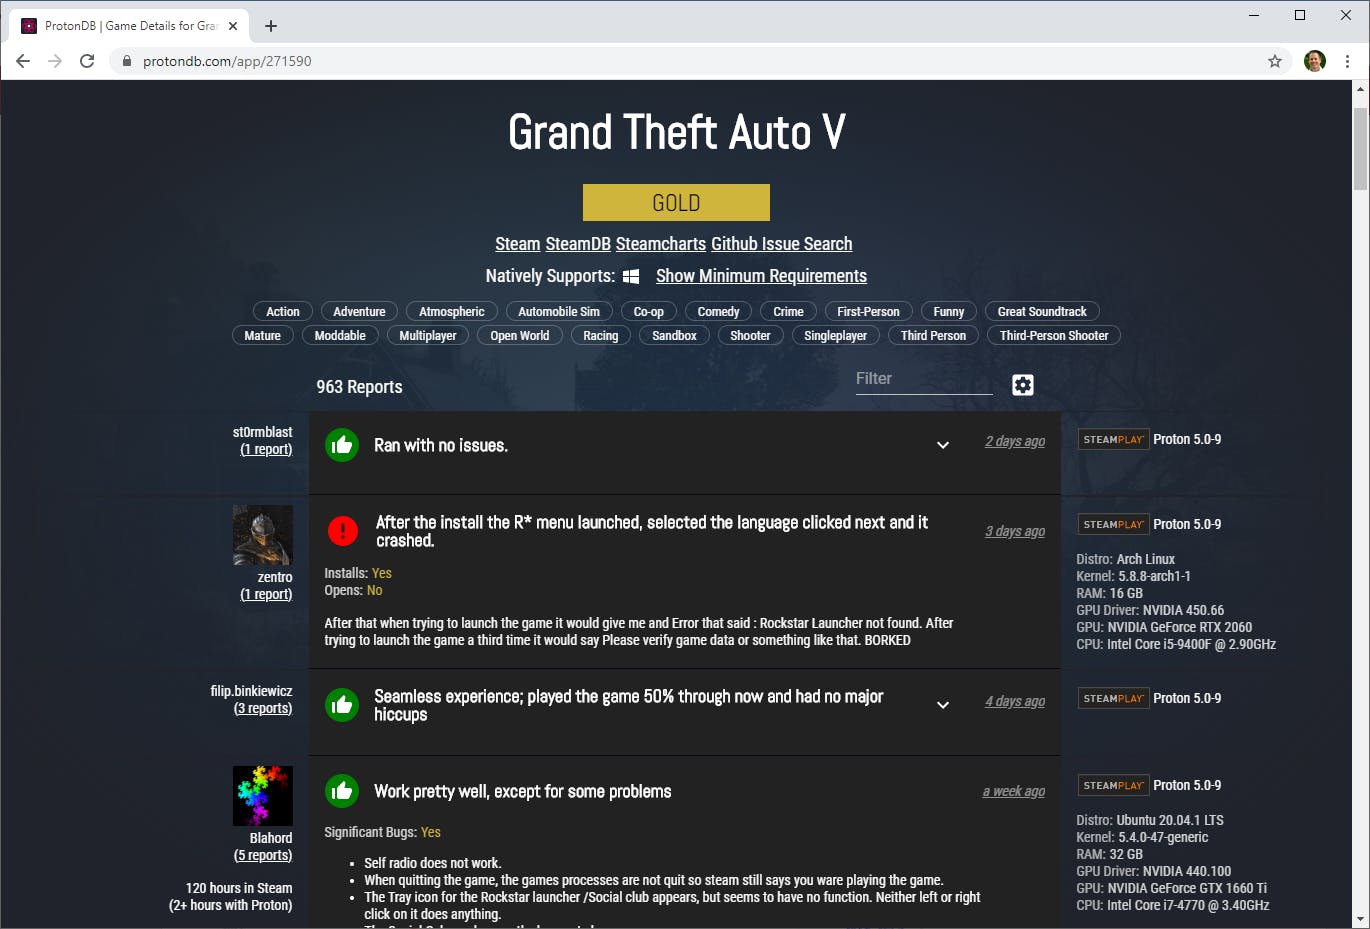Click the Chrome profile avatar
Screen dimensions: 1370x929
click(1315, 61)
